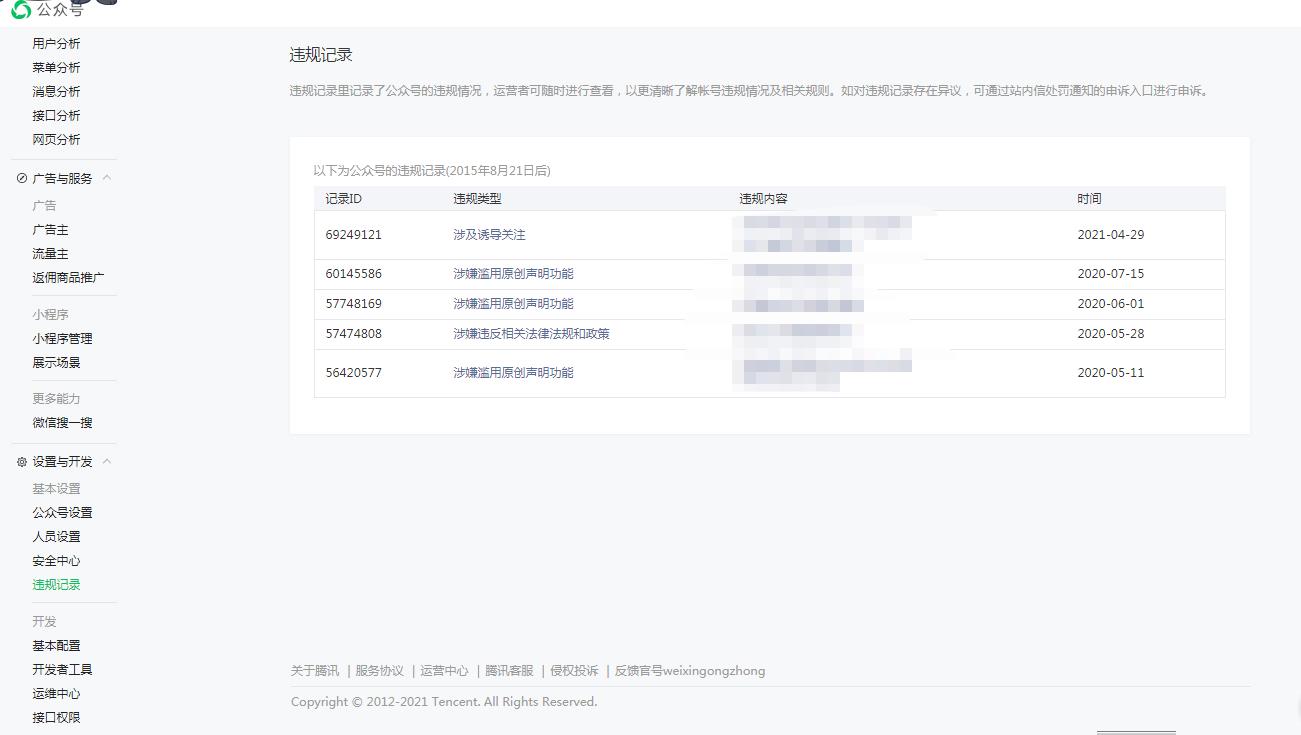This screenshot has width=1301, height=735.
Task: Click the 广告与服务 section icon
Action: coord(22,179)
